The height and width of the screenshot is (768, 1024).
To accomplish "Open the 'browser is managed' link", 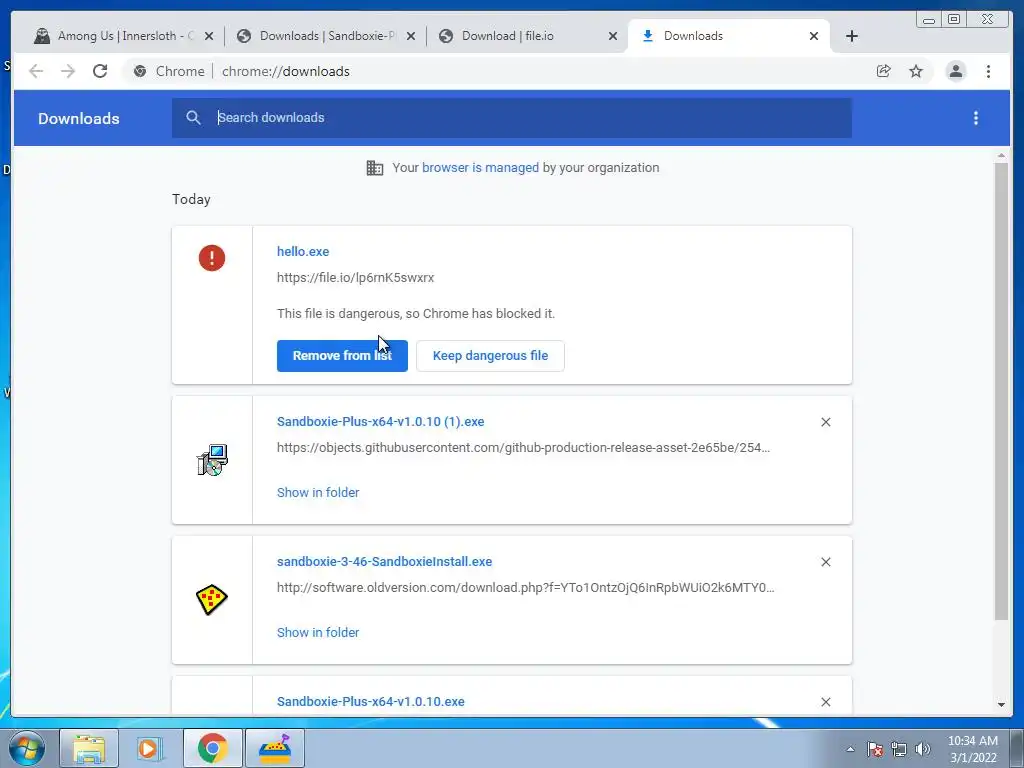I will click(x=480, y=168).
